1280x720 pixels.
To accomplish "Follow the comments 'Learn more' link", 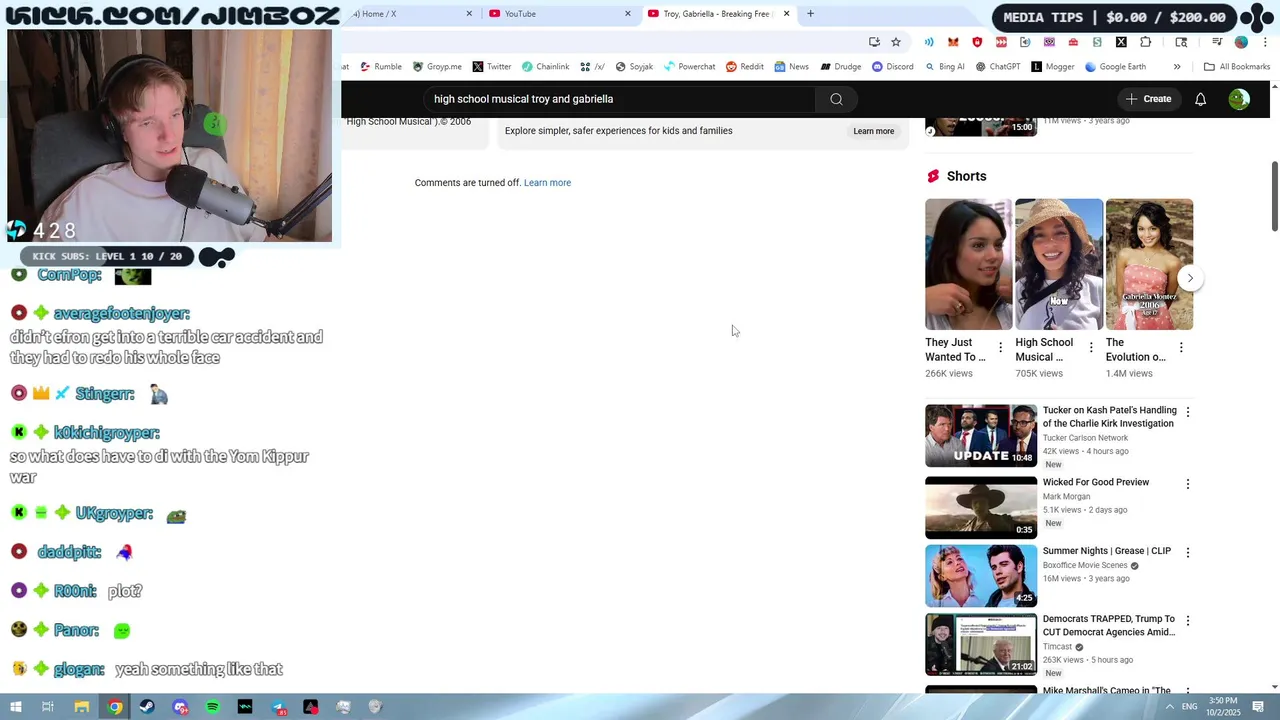I will [x=547, y=183].
